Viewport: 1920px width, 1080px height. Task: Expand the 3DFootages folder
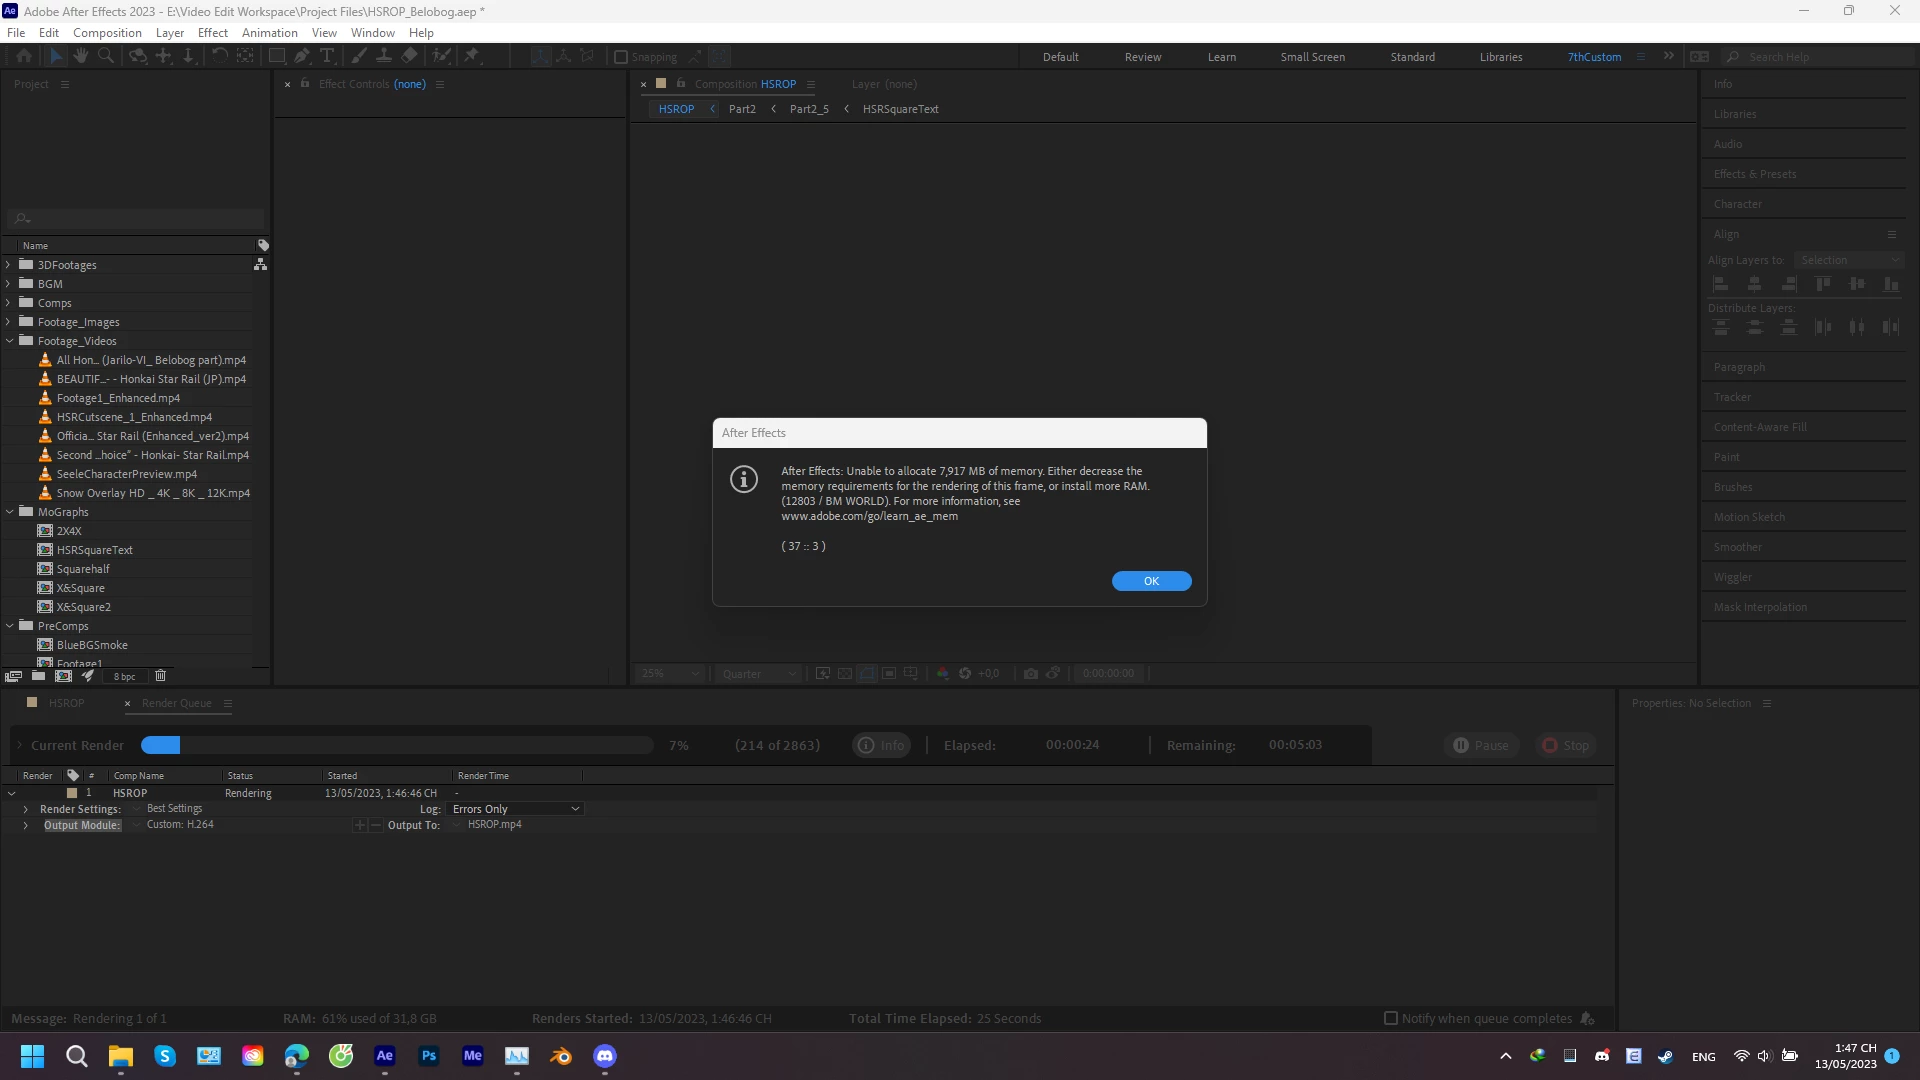(x=9, y=265)
